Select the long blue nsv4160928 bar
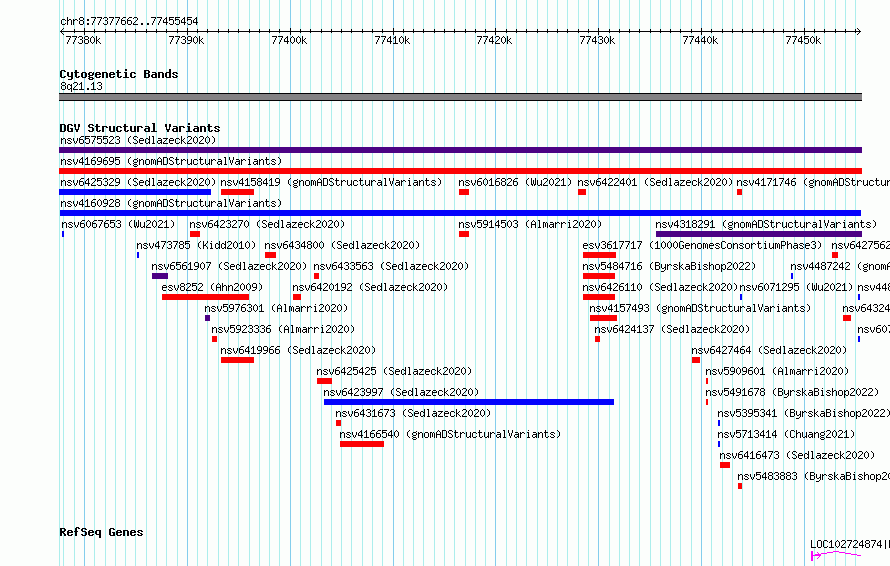 pos(460,213)
